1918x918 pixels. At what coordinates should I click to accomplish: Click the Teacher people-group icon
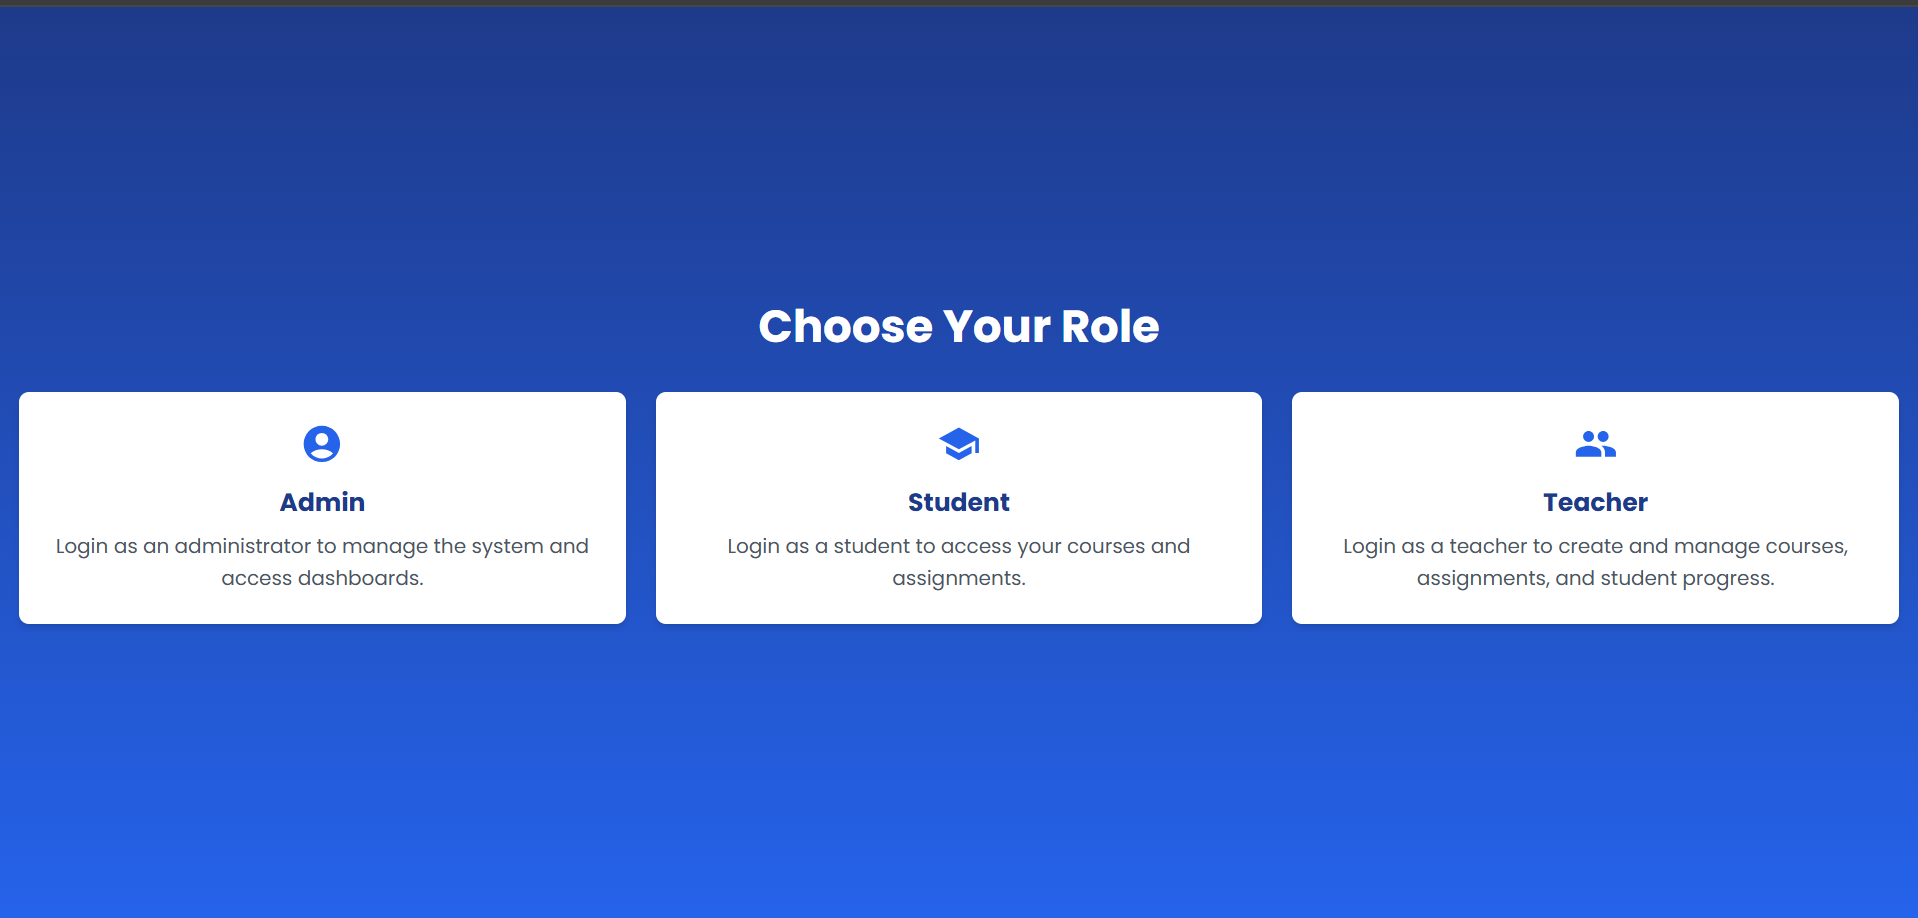click(1595, 444)
